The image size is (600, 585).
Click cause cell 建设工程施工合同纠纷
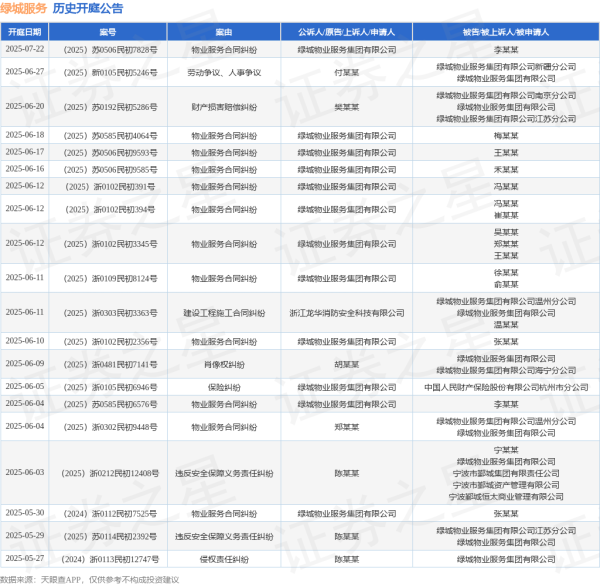click(x=224, y=313)
